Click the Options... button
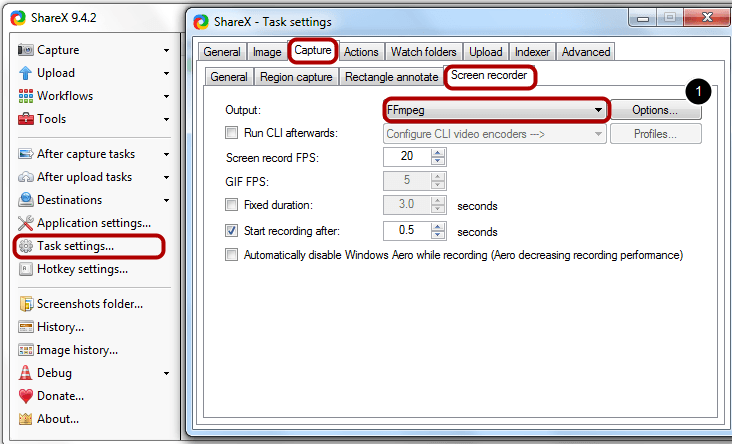 (x=653, y=110)
